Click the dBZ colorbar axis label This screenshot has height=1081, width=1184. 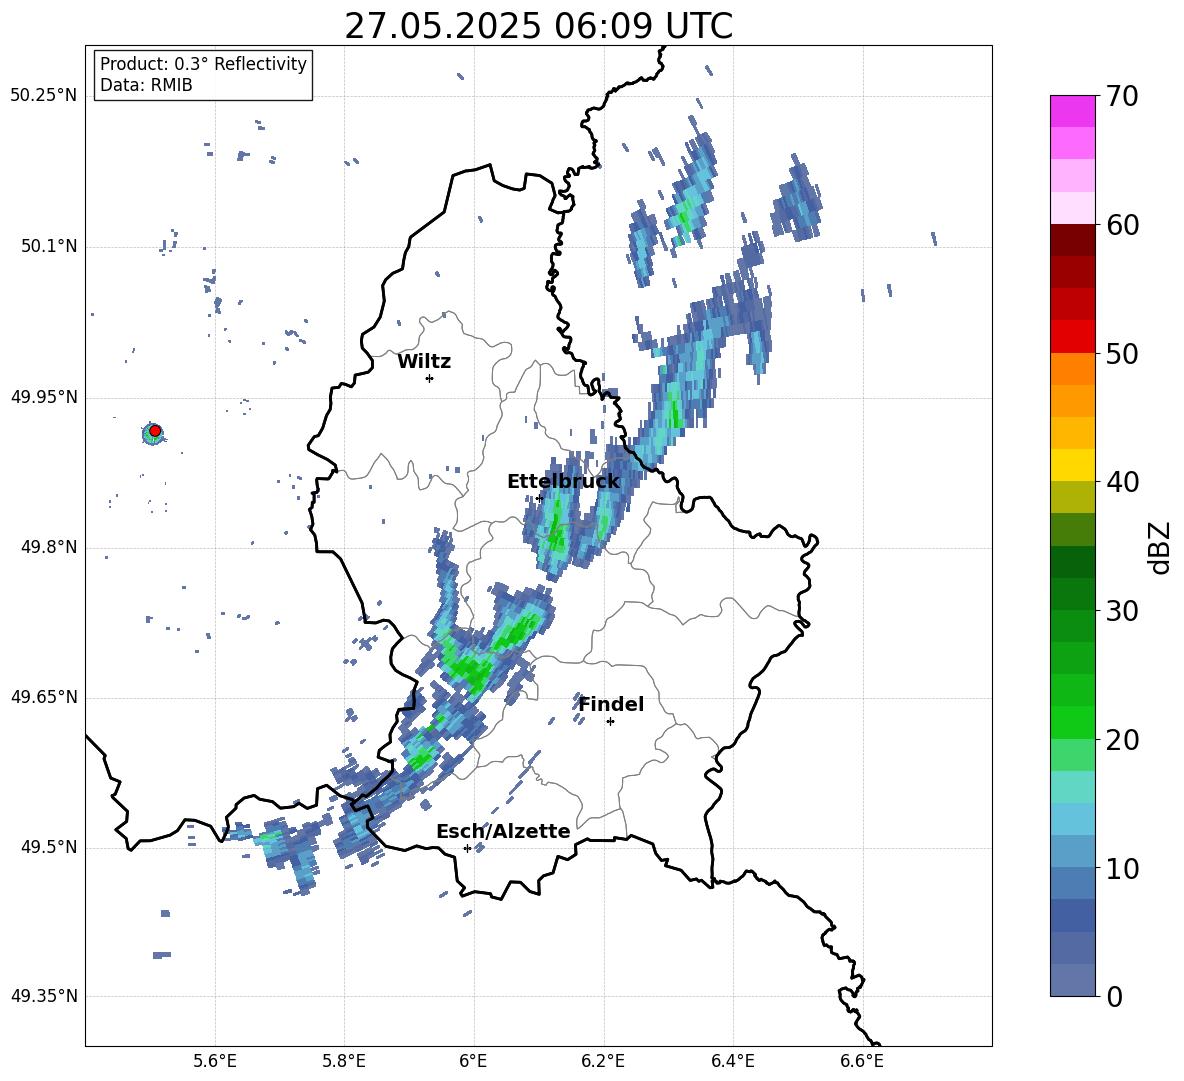coord(1159,547)
